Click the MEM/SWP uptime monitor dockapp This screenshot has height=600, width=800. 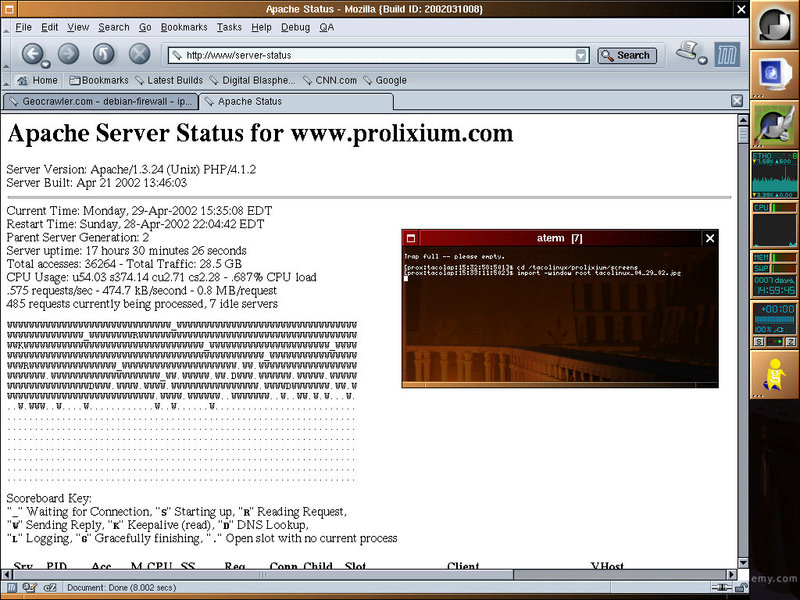click(x=774, y=274)
